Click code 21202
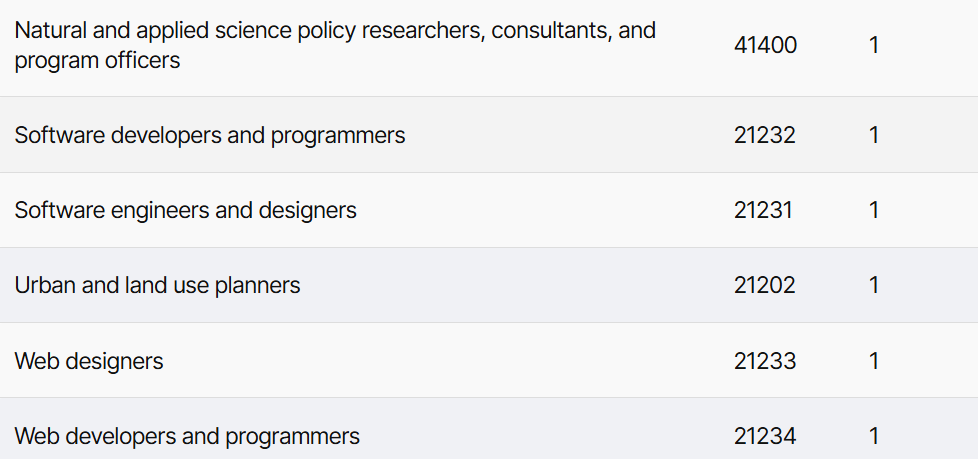 (x=765, y=285)
